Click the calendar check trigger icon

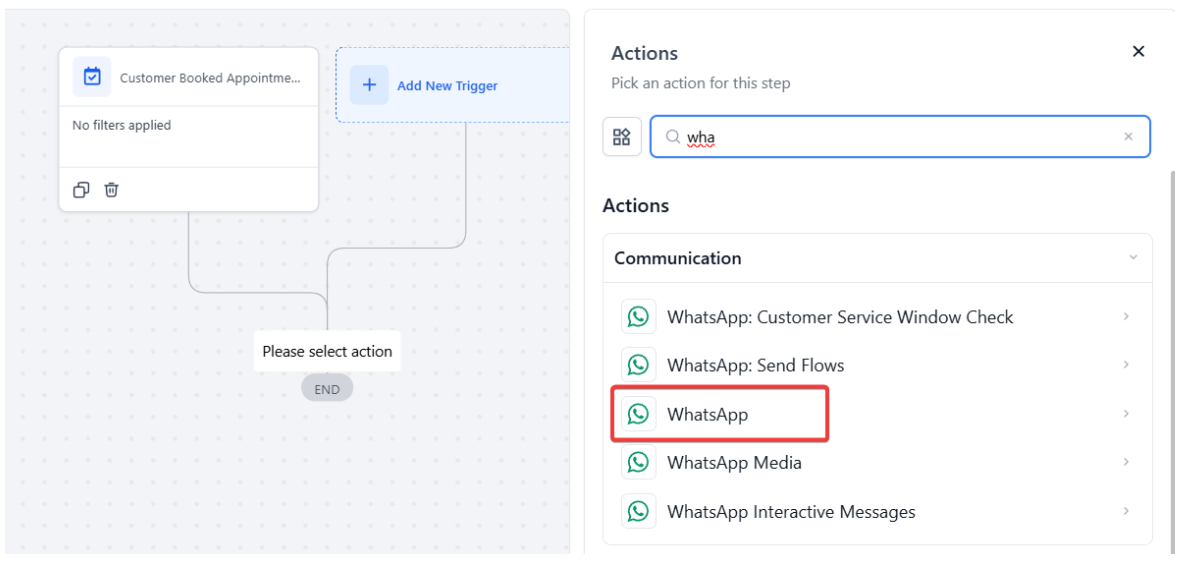[92, 77]
